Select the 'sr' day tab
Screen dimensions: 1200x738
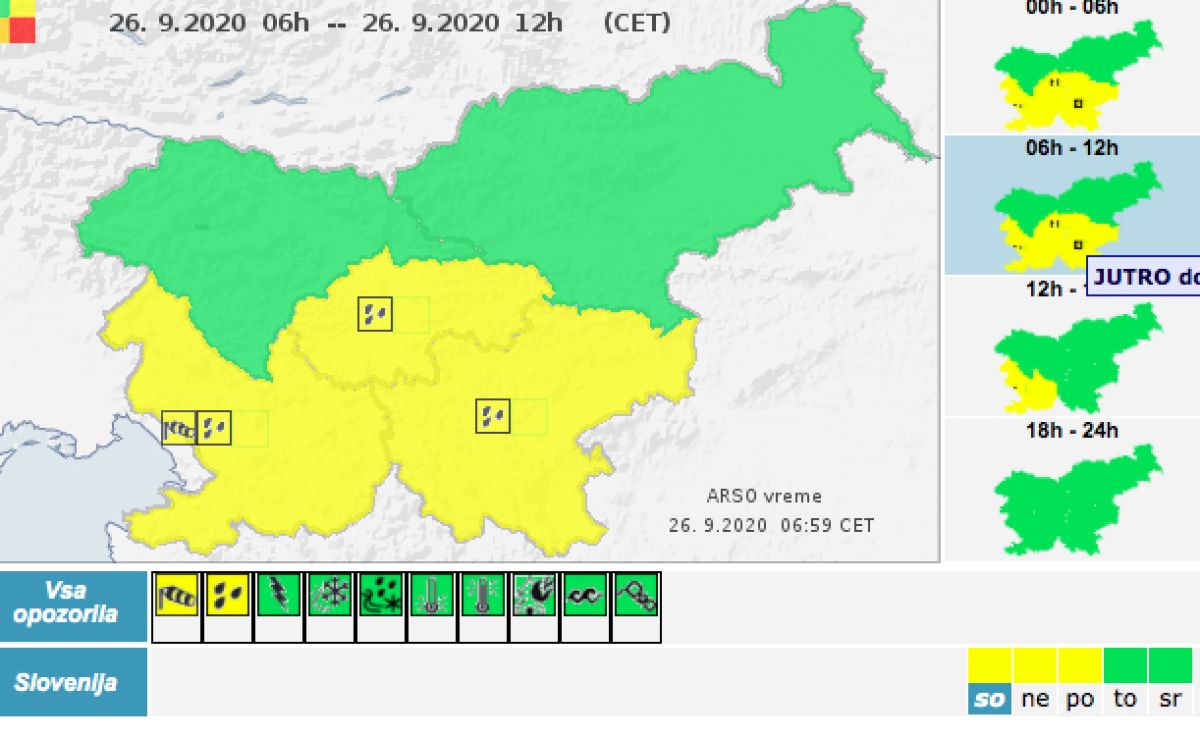pyautogui.click(x=1170, y=700)
